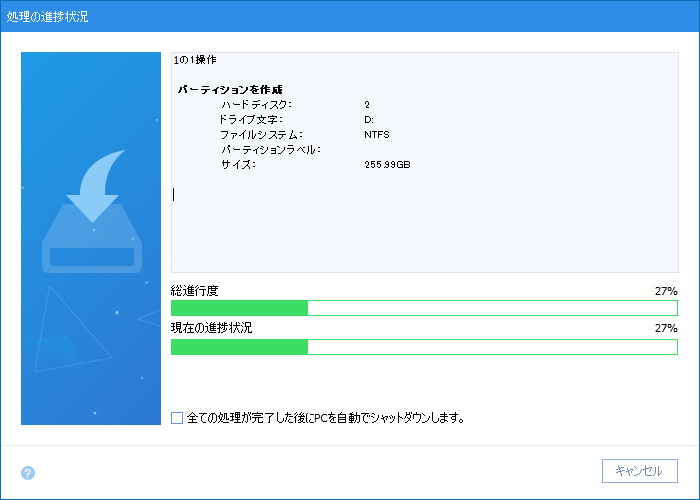Click the 27% next to 現在の進捗状況
Screen dimensions: 700x500
[x=666, y=328]
